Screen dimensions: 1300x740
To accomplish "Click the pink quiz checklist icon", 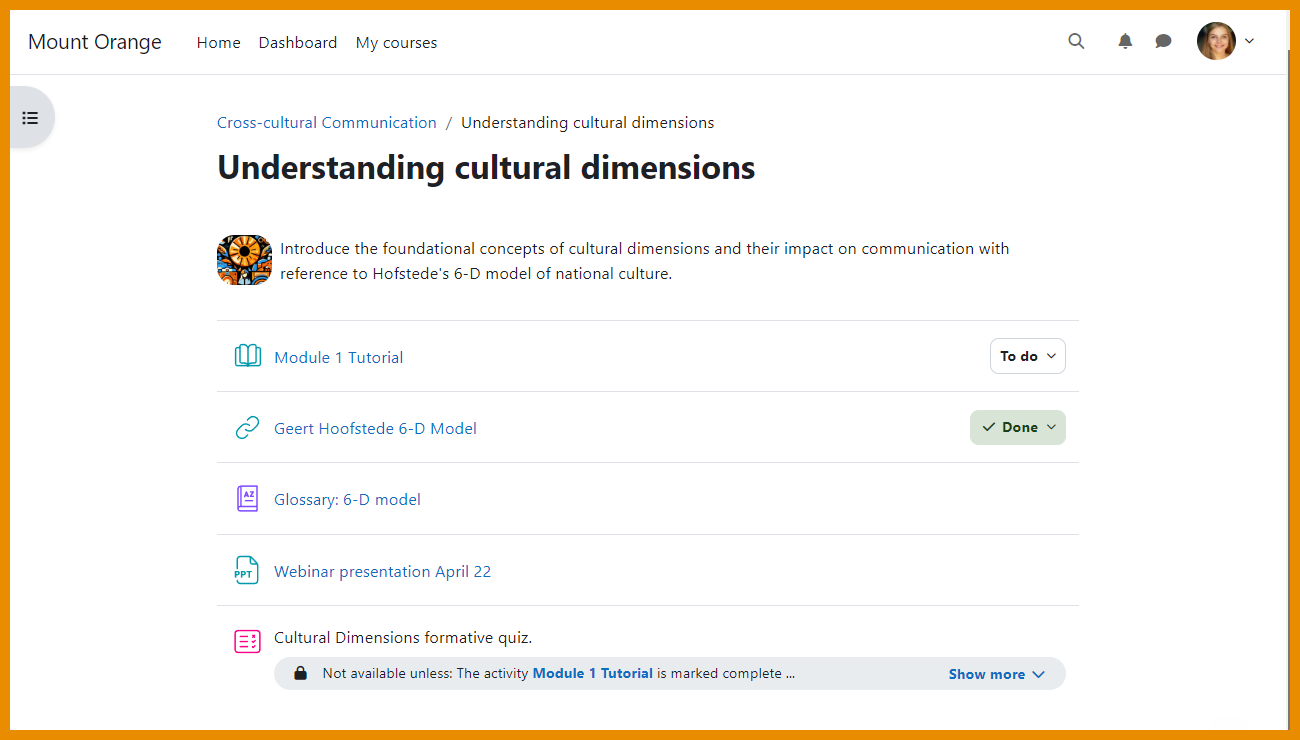I will (x=247, y=641).
